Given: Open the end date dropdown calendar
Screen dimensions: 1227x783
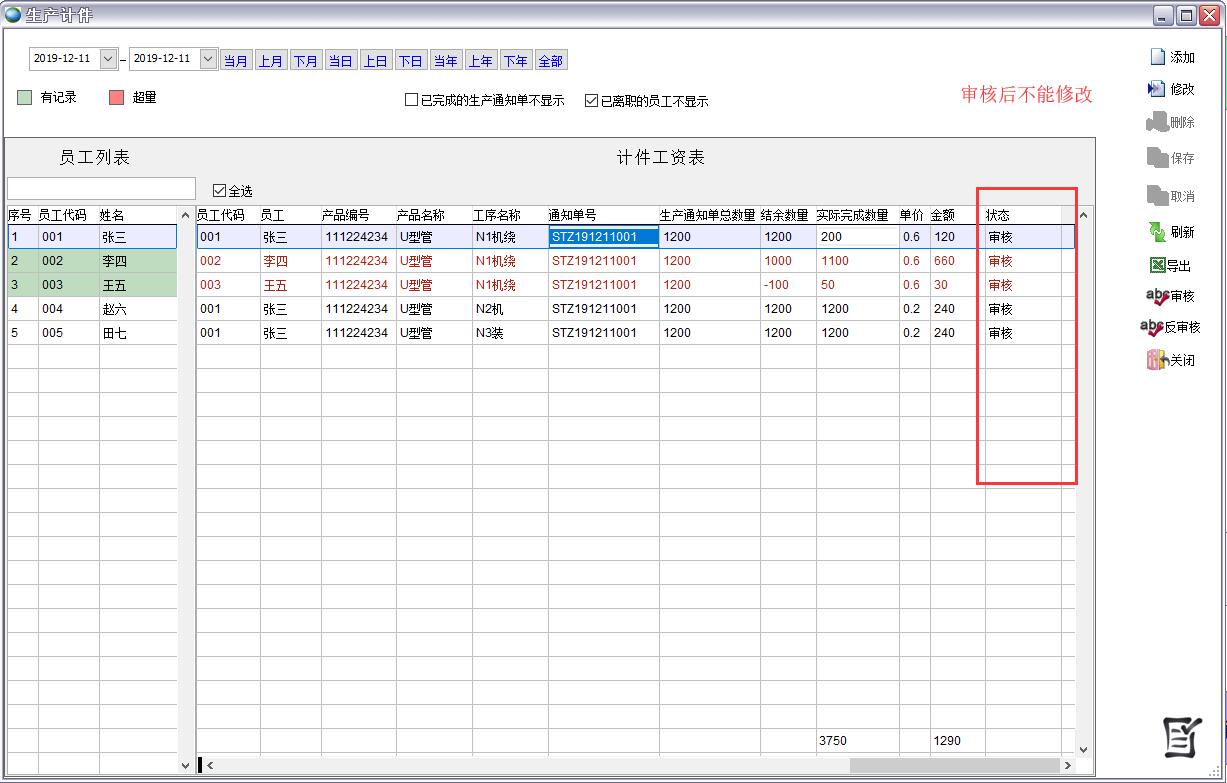Looking at the screenshot, I should coord(208,59).
